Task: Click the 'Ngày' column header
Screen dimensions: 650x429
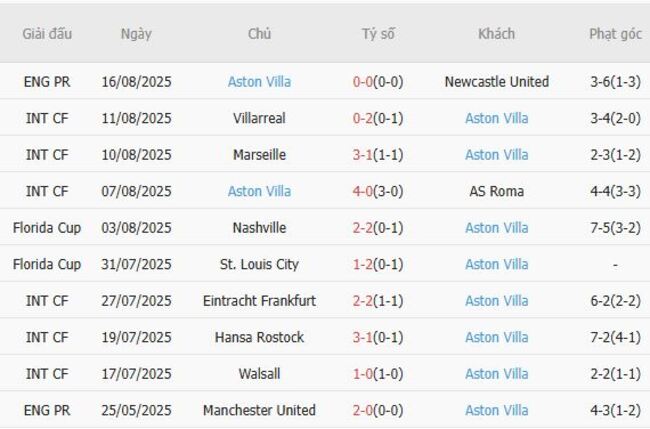Action: click(136, 34)
